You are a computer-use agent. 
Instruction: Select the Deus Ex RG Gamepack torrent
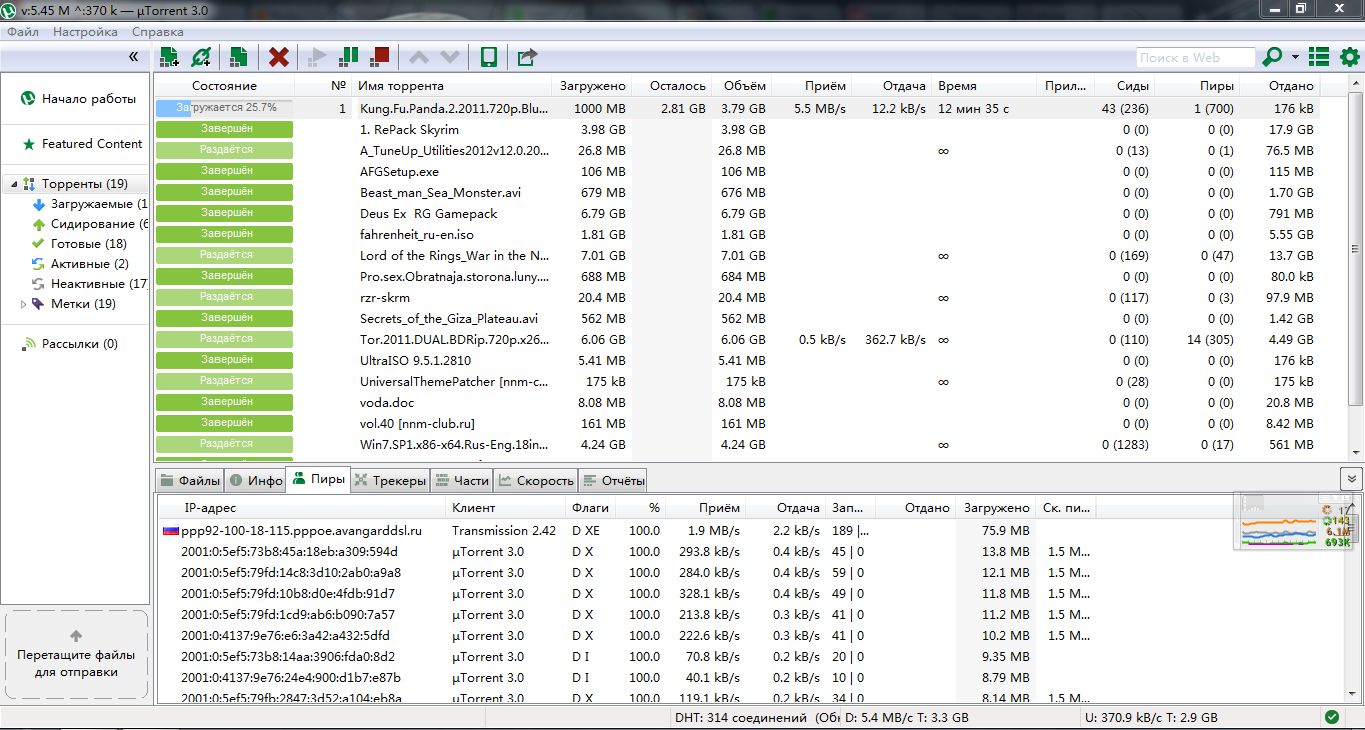click(x=736, y=213)
